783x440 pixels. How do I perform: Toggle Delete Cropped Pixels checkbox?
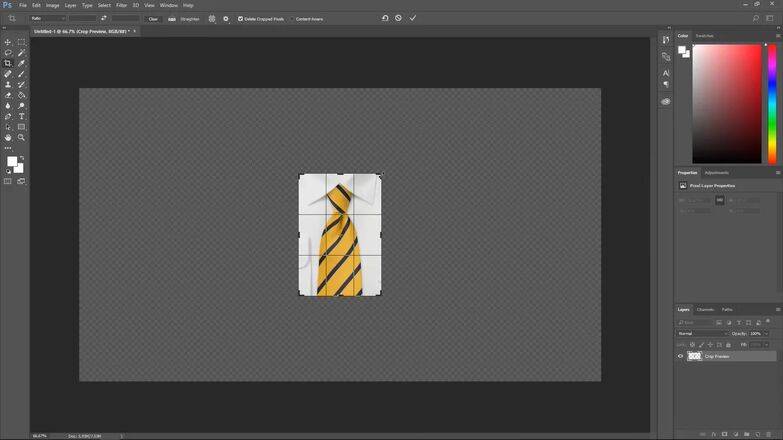tap(241, 18)
